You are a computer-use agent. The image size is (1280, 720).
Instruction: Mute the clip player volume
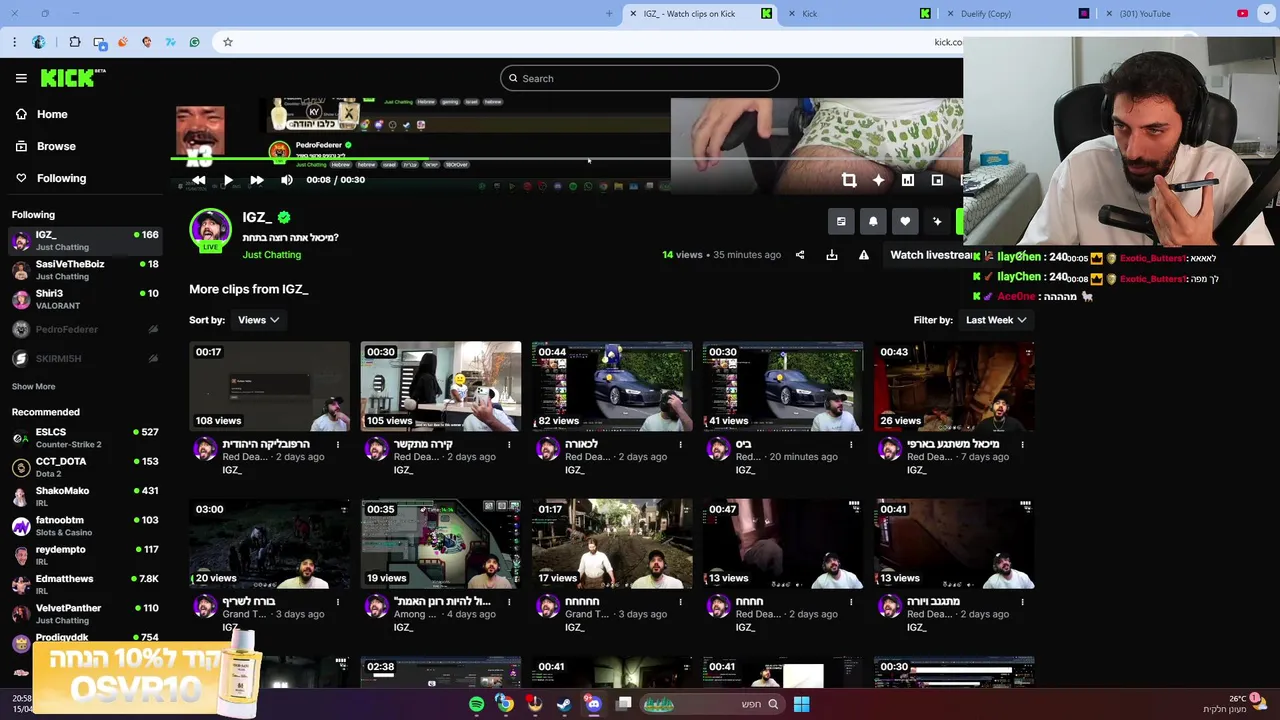287,180
